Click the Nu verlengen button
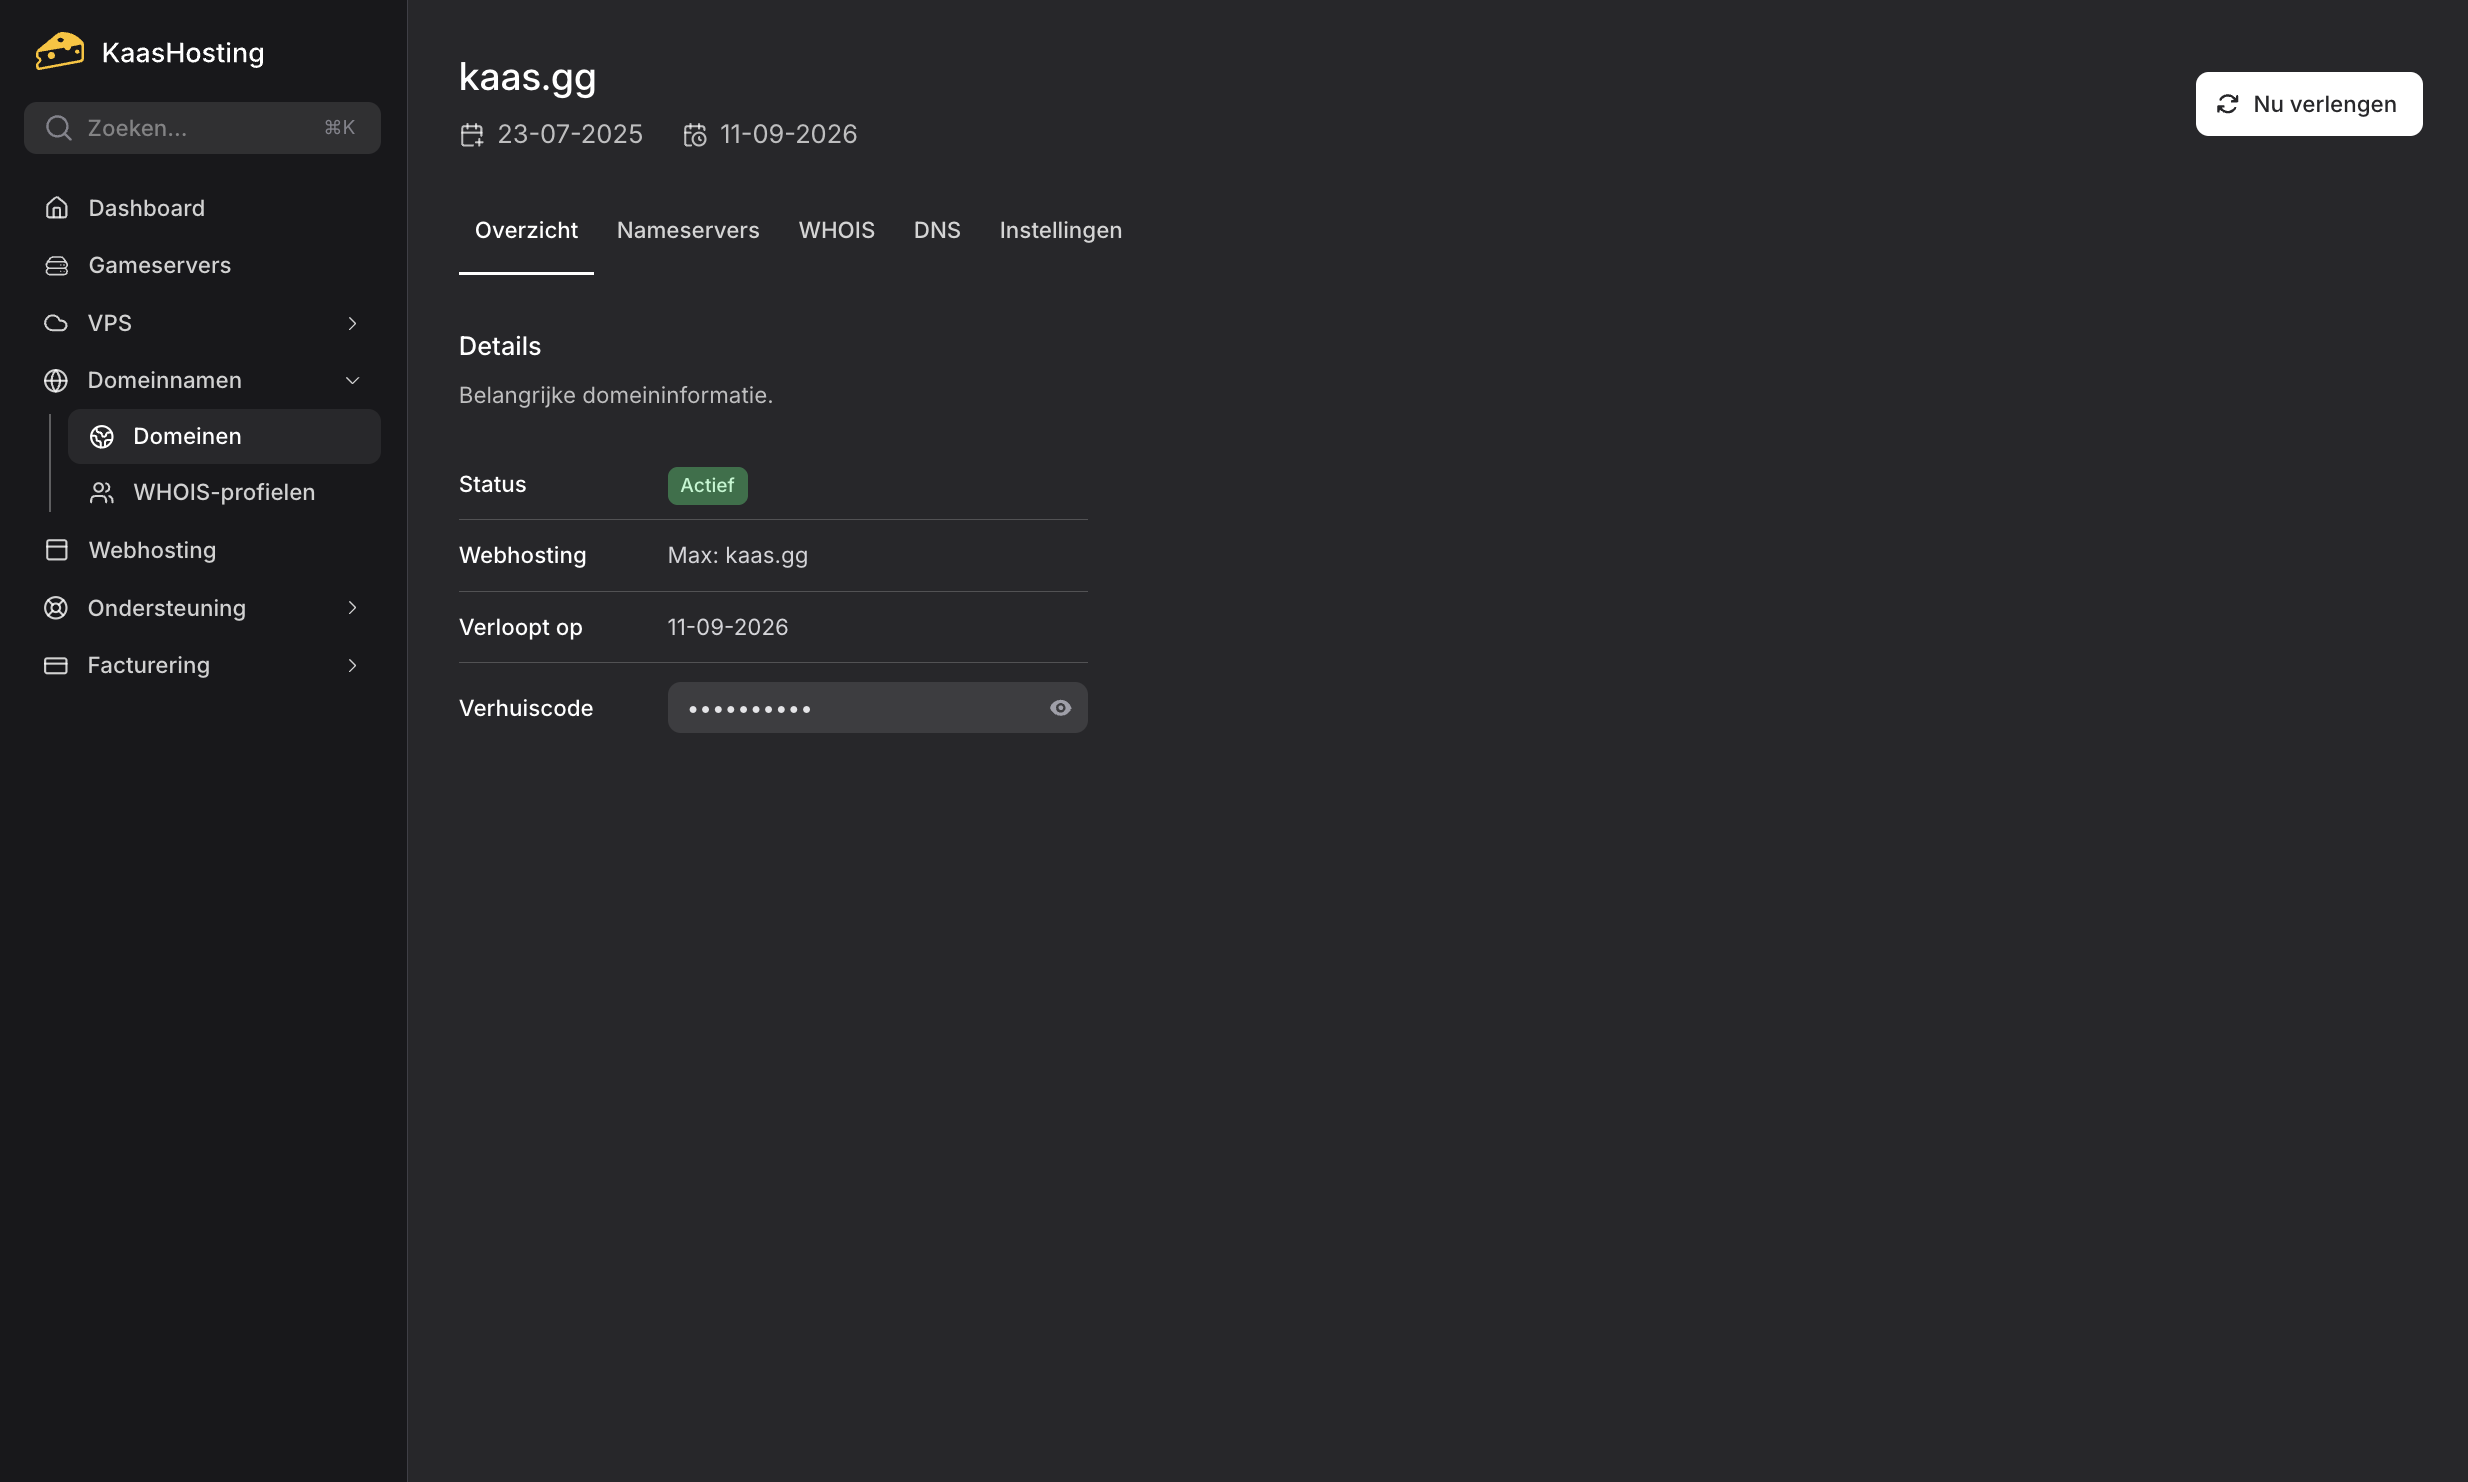The width and height of the screenshot is (2468, 1482). pos(2307,103)
